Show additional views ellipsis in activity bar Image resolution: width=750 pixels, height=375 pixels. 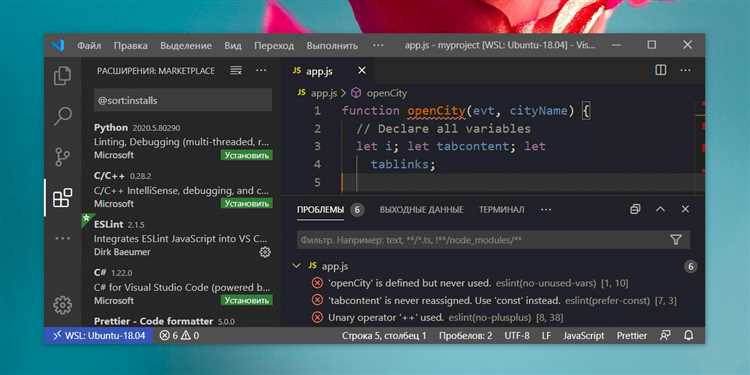(x=63, y=238)
